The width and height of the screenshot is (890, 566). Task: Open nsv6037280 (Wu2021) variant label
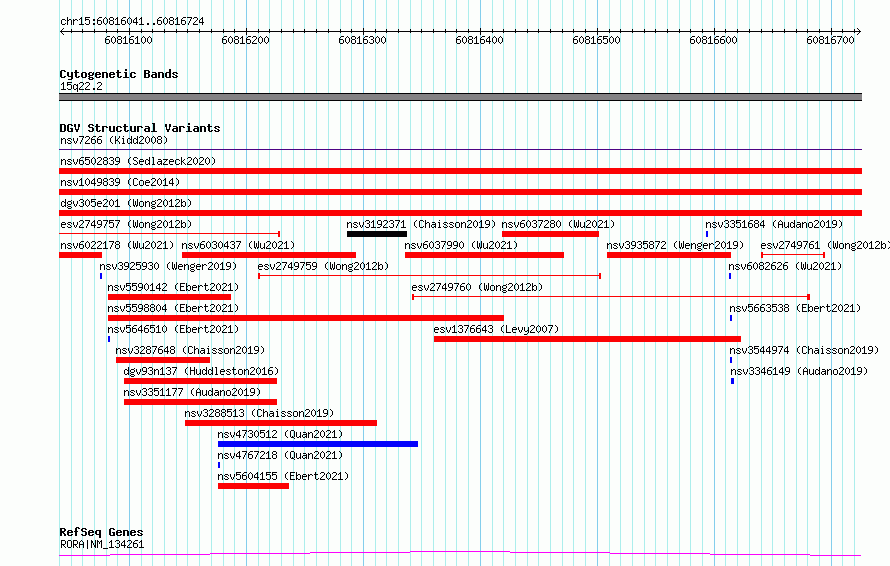(558, 224)
